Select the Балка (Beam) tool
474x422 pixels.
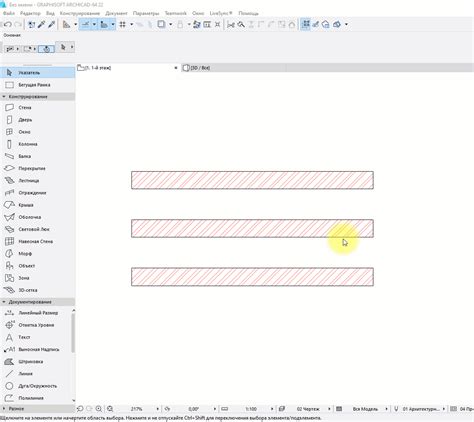click(x=38, y=156)
